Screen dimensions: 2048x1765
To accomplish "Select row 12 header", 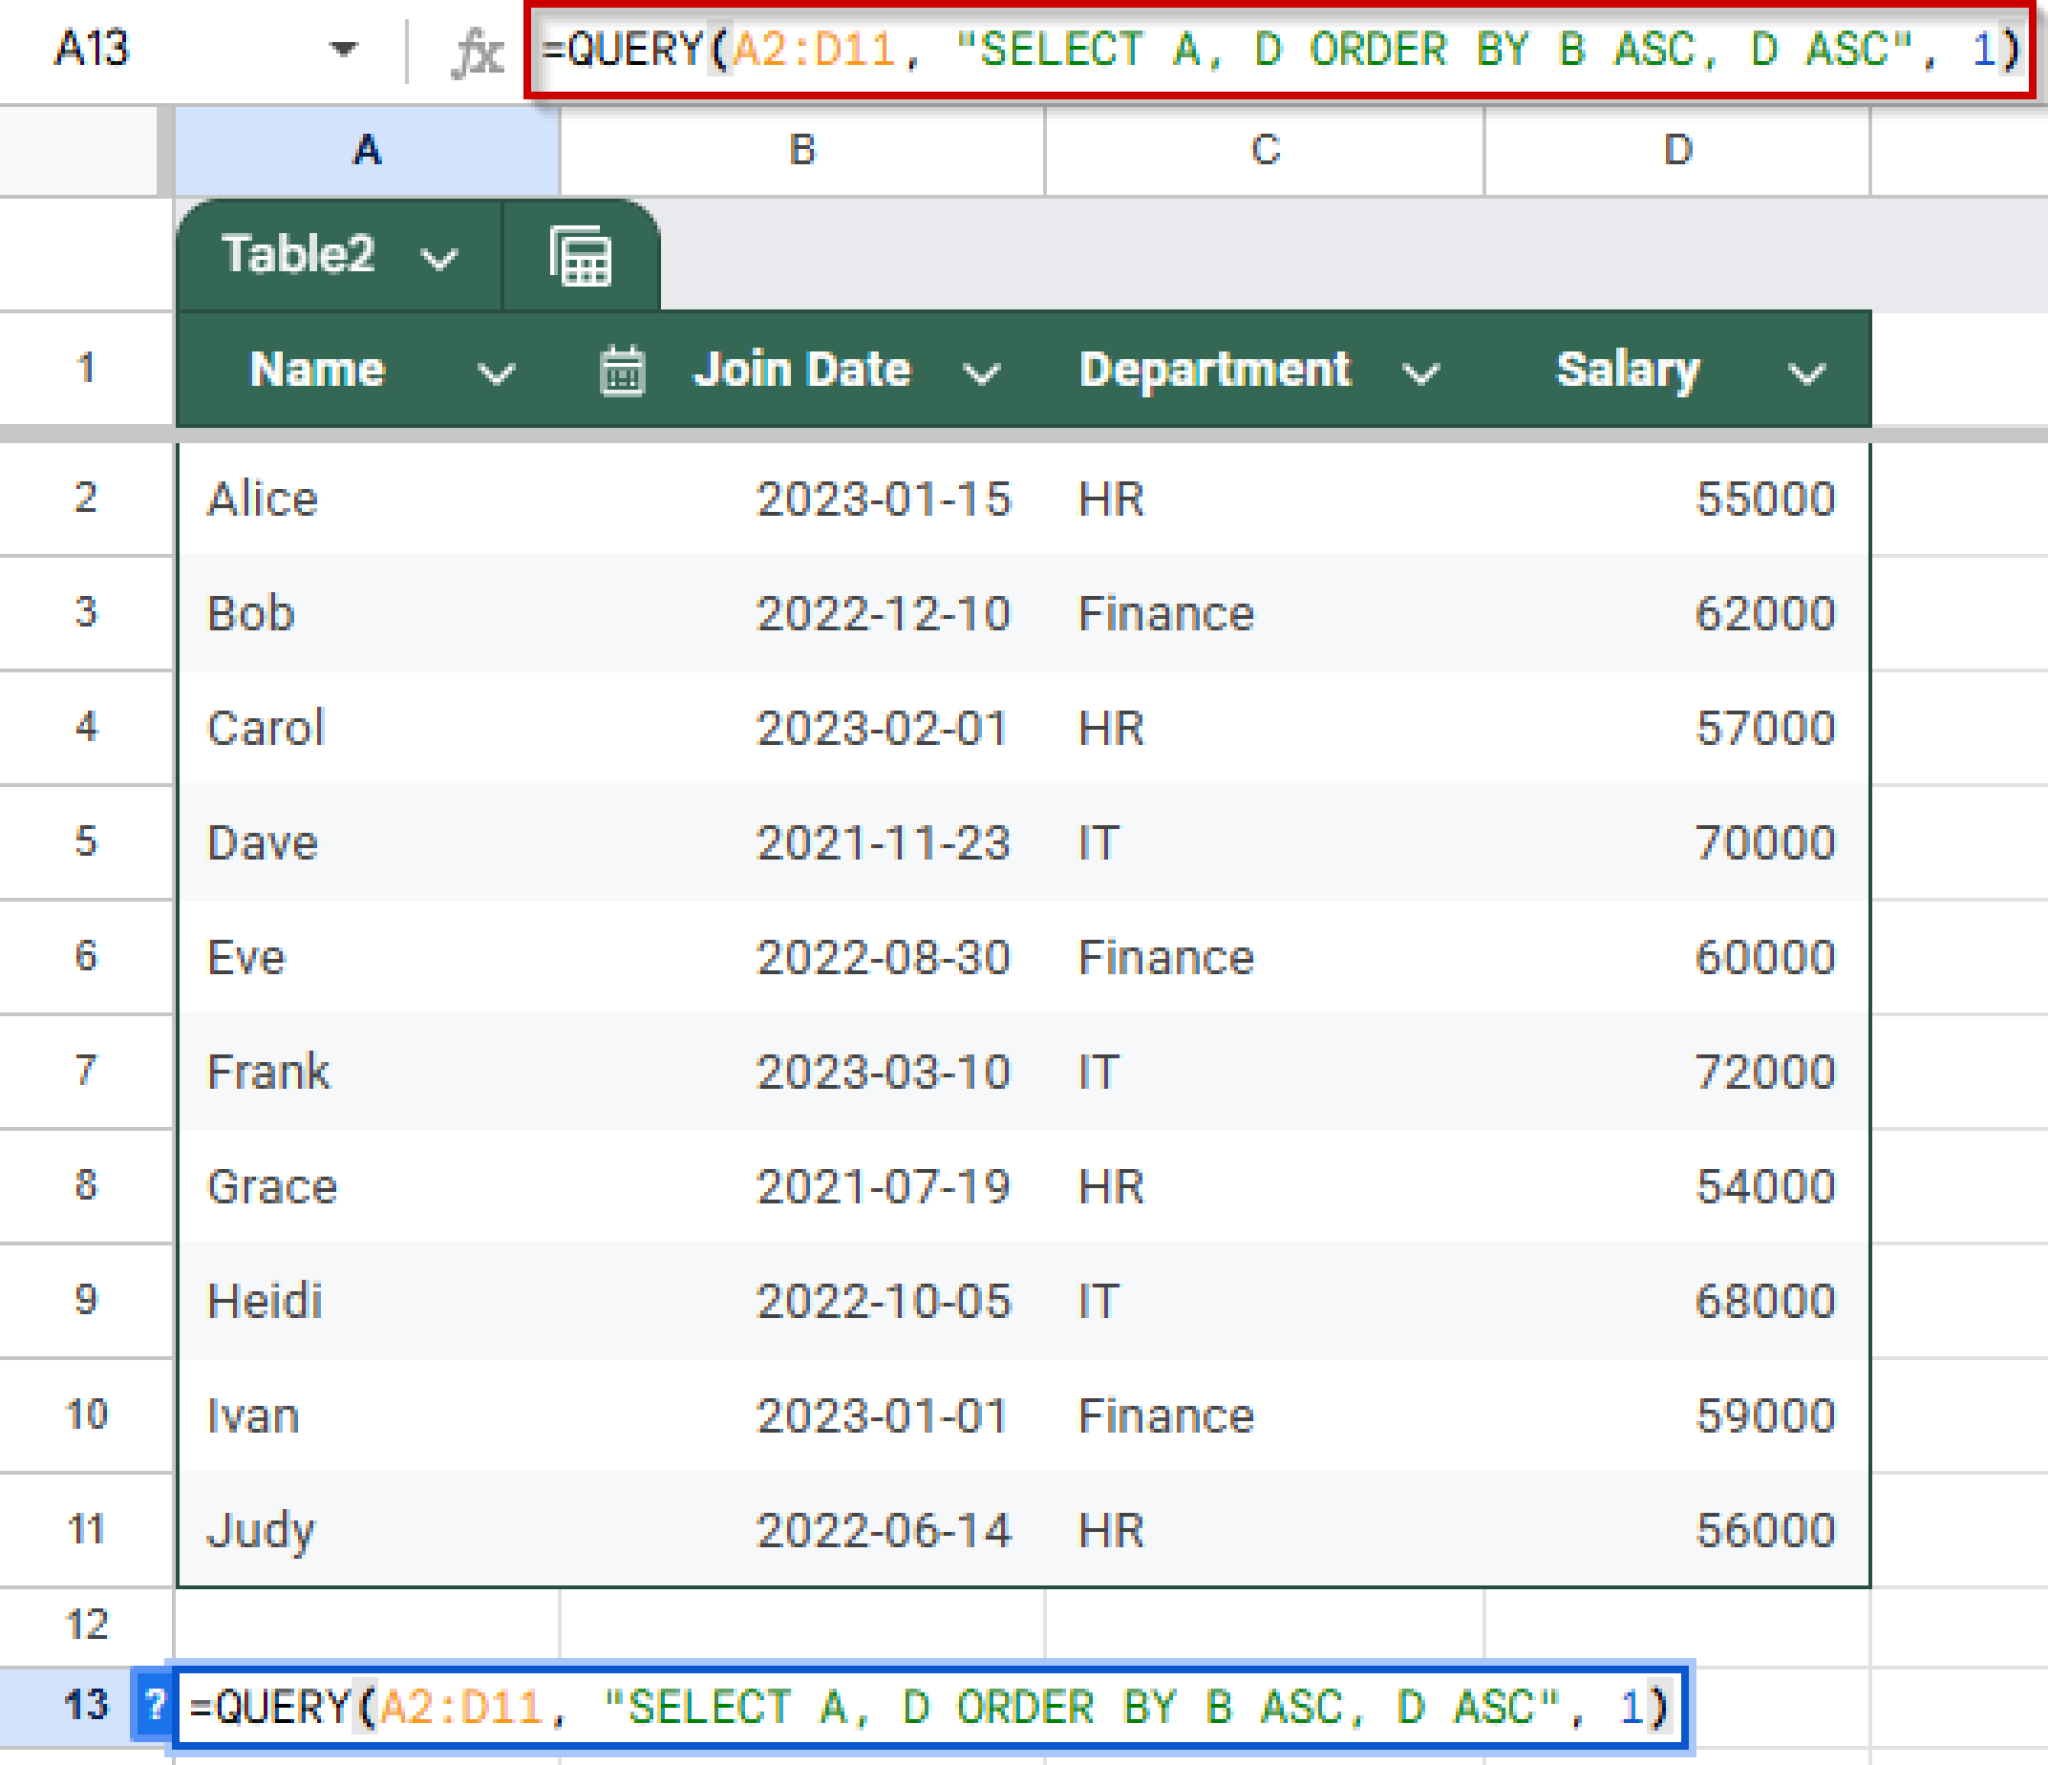I will pyautogui.click(x=88, y=1625).
